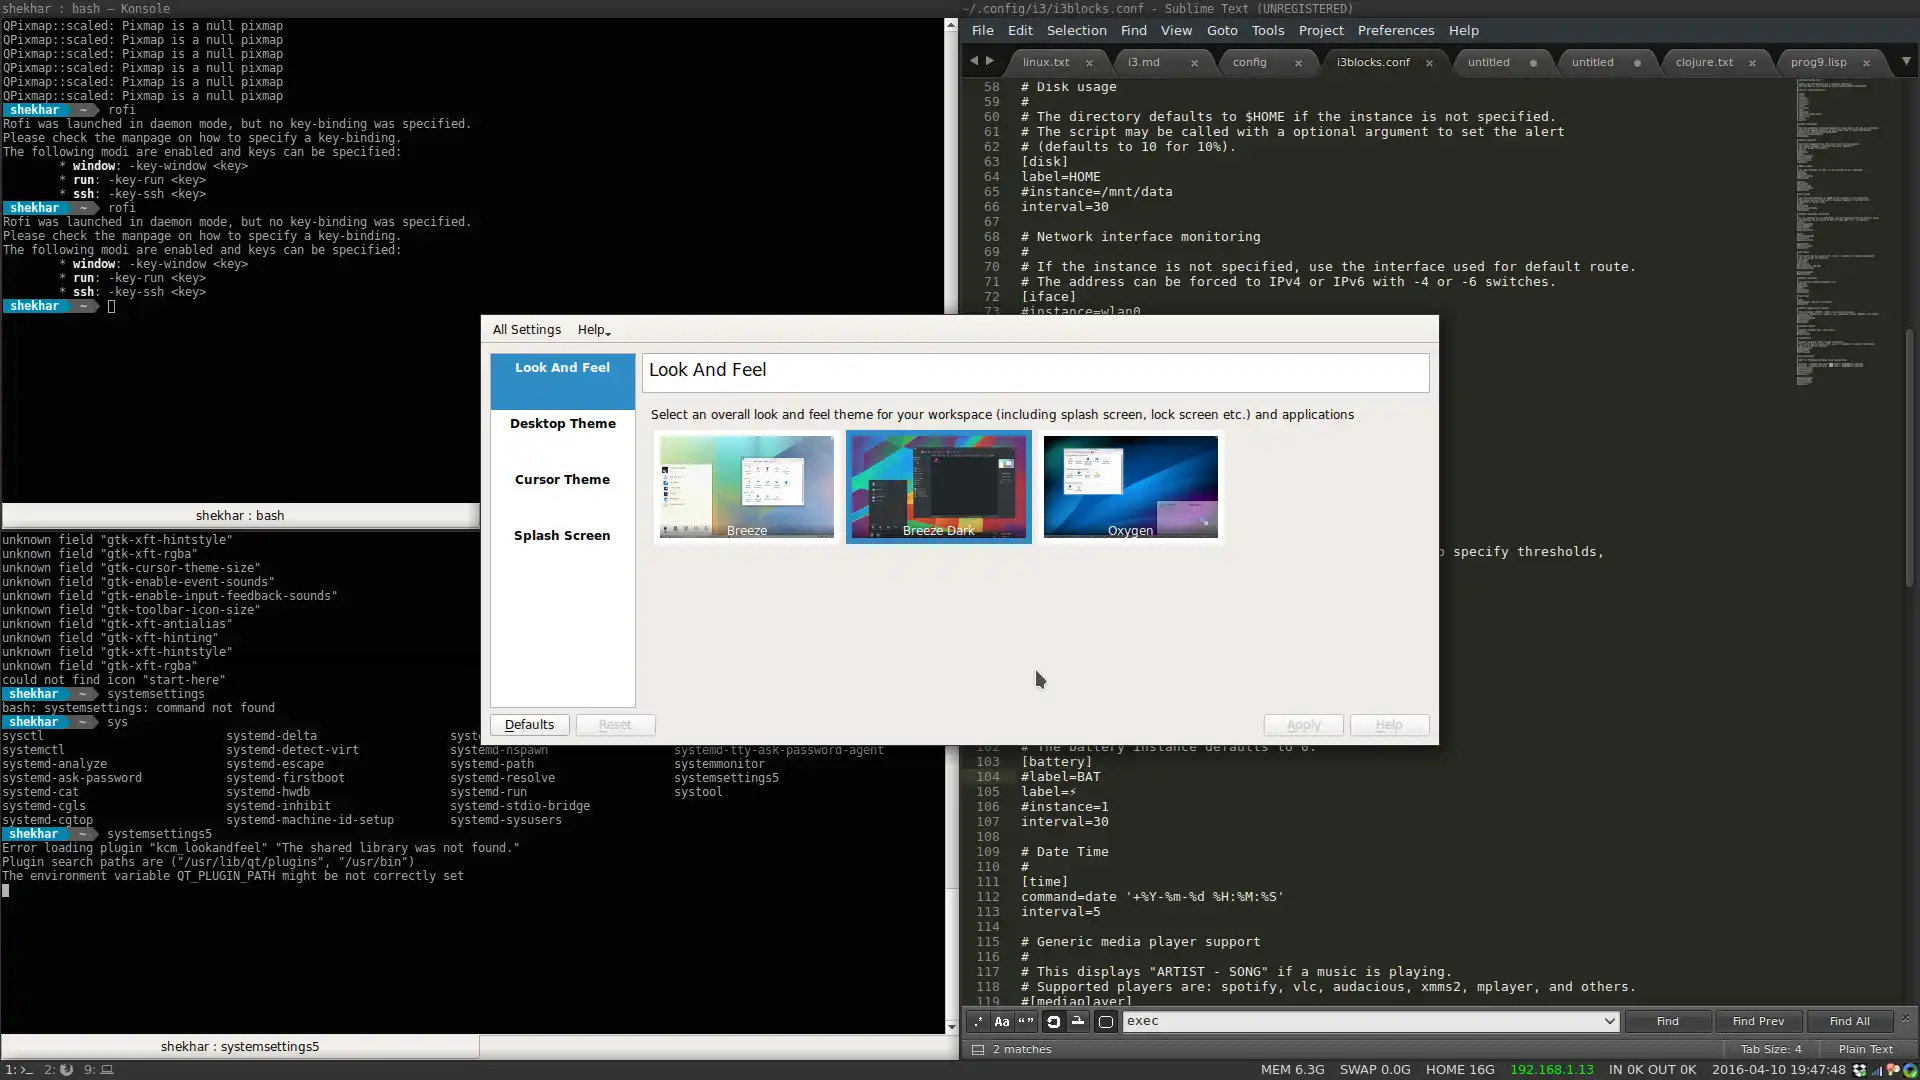
Task: Enable wrap-around search icon
Action: coord(1053,1021)
